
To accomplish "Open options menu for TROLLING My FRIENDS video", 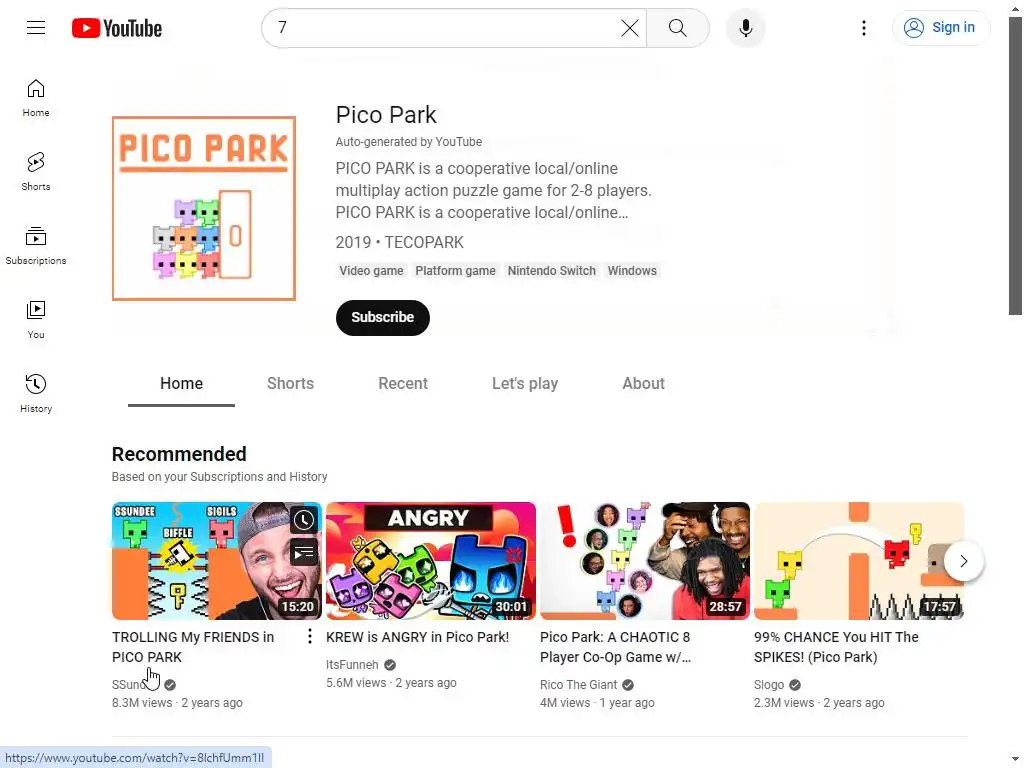I will (310, 636).
